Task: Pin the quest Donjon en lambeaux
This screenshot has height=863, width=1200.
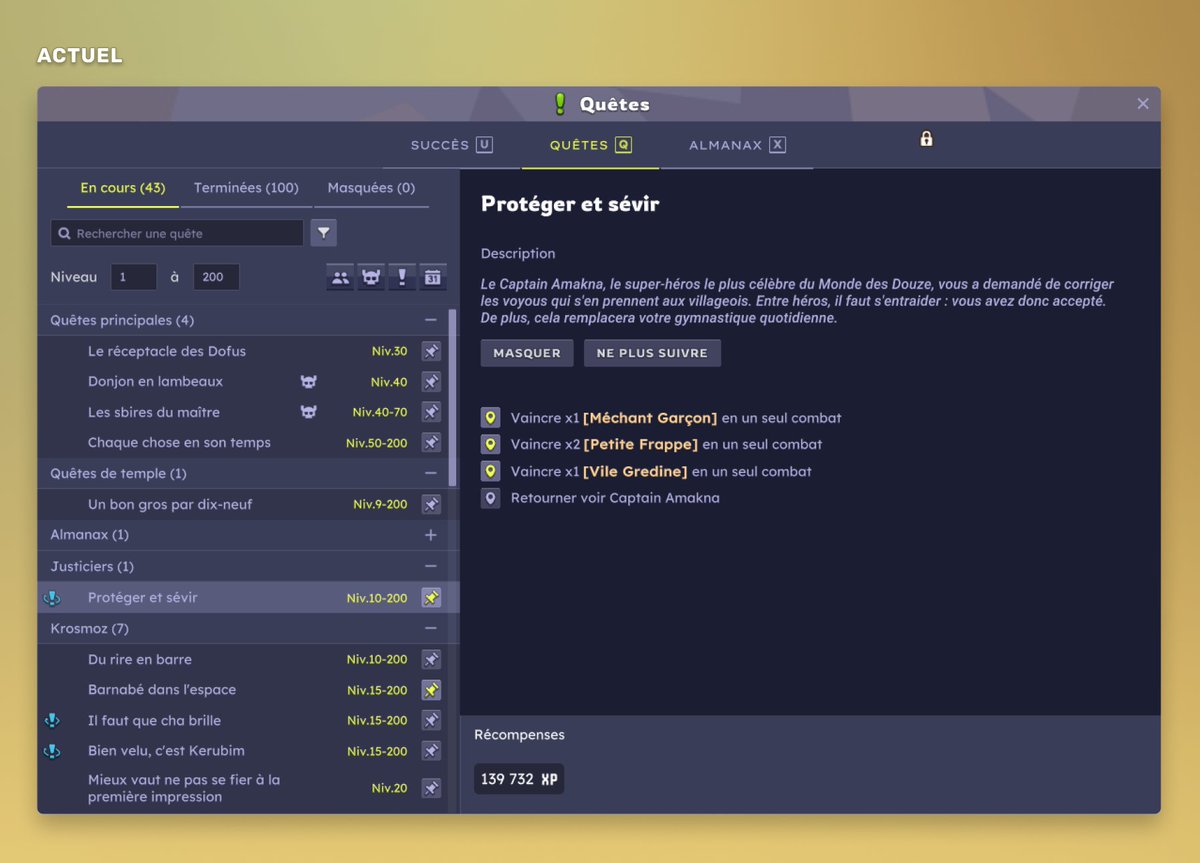Action: 431,382
